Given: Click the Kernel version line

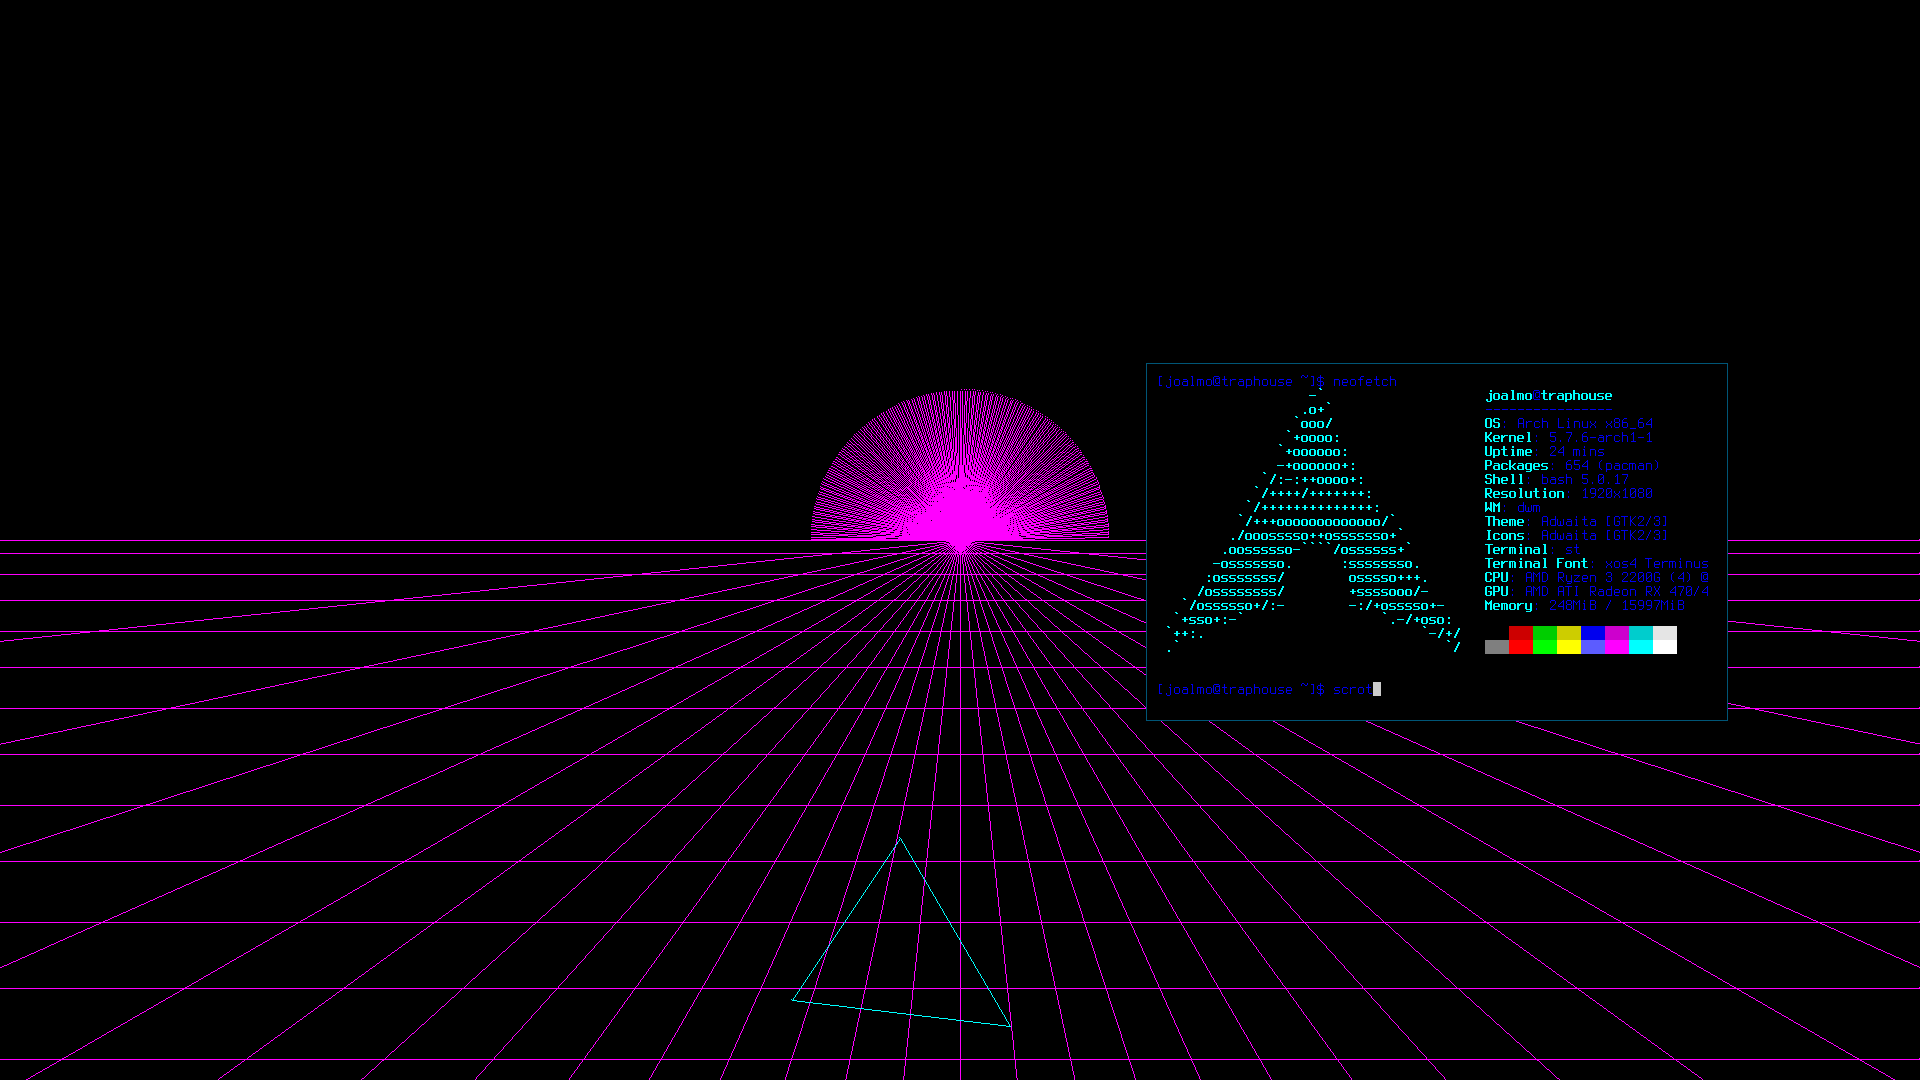Looking at the screenshot, I should click(x=1568, y=438).
